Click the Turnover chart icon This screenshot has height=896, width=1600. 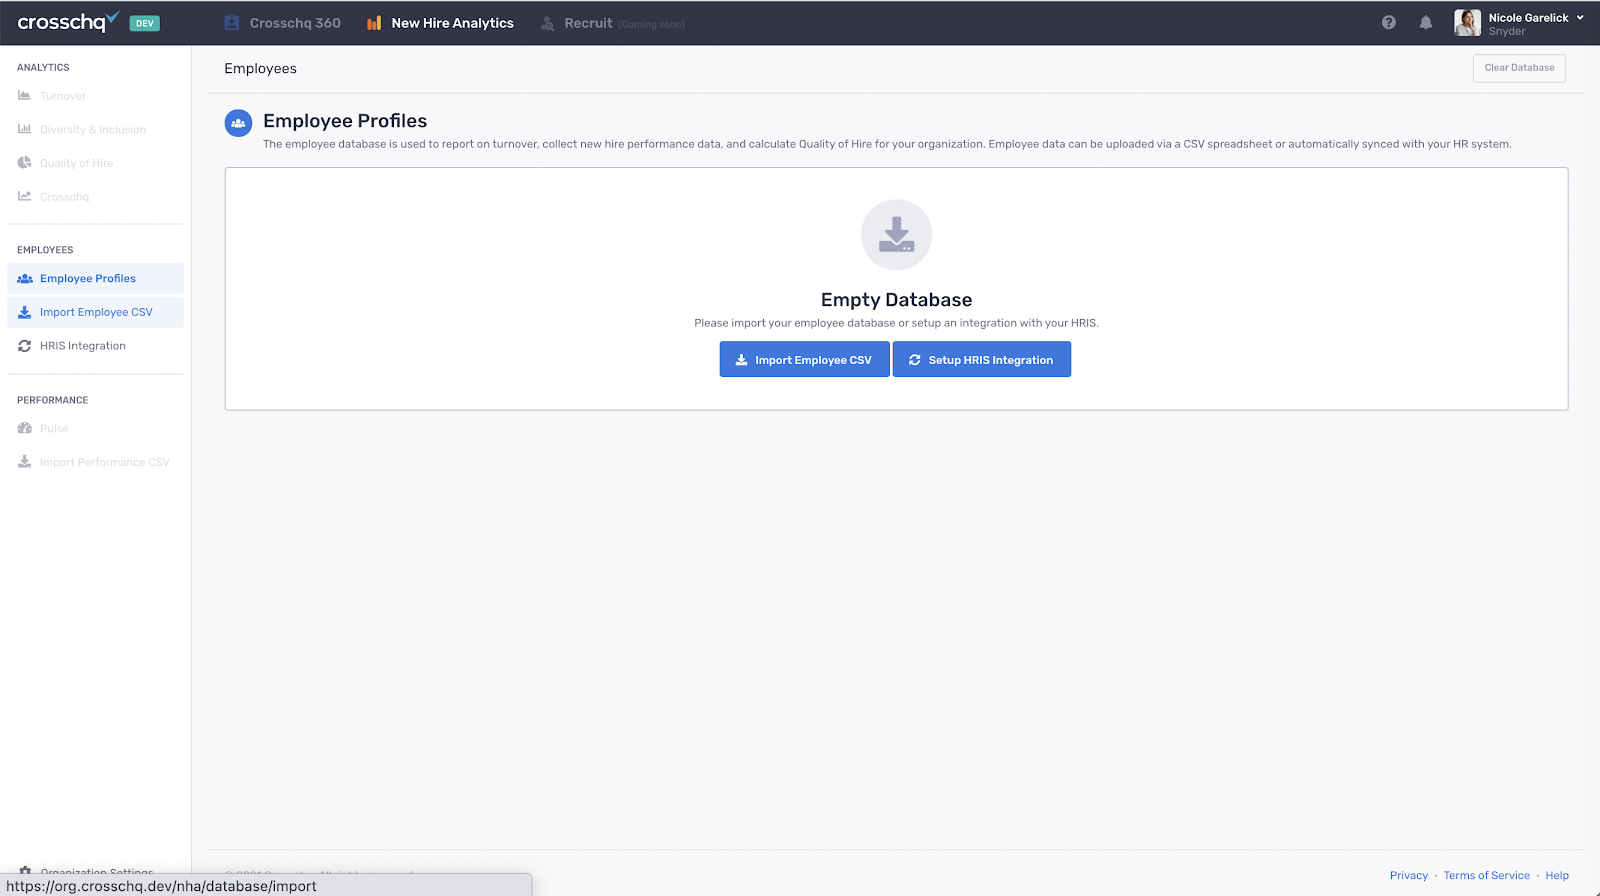[25, 96]
